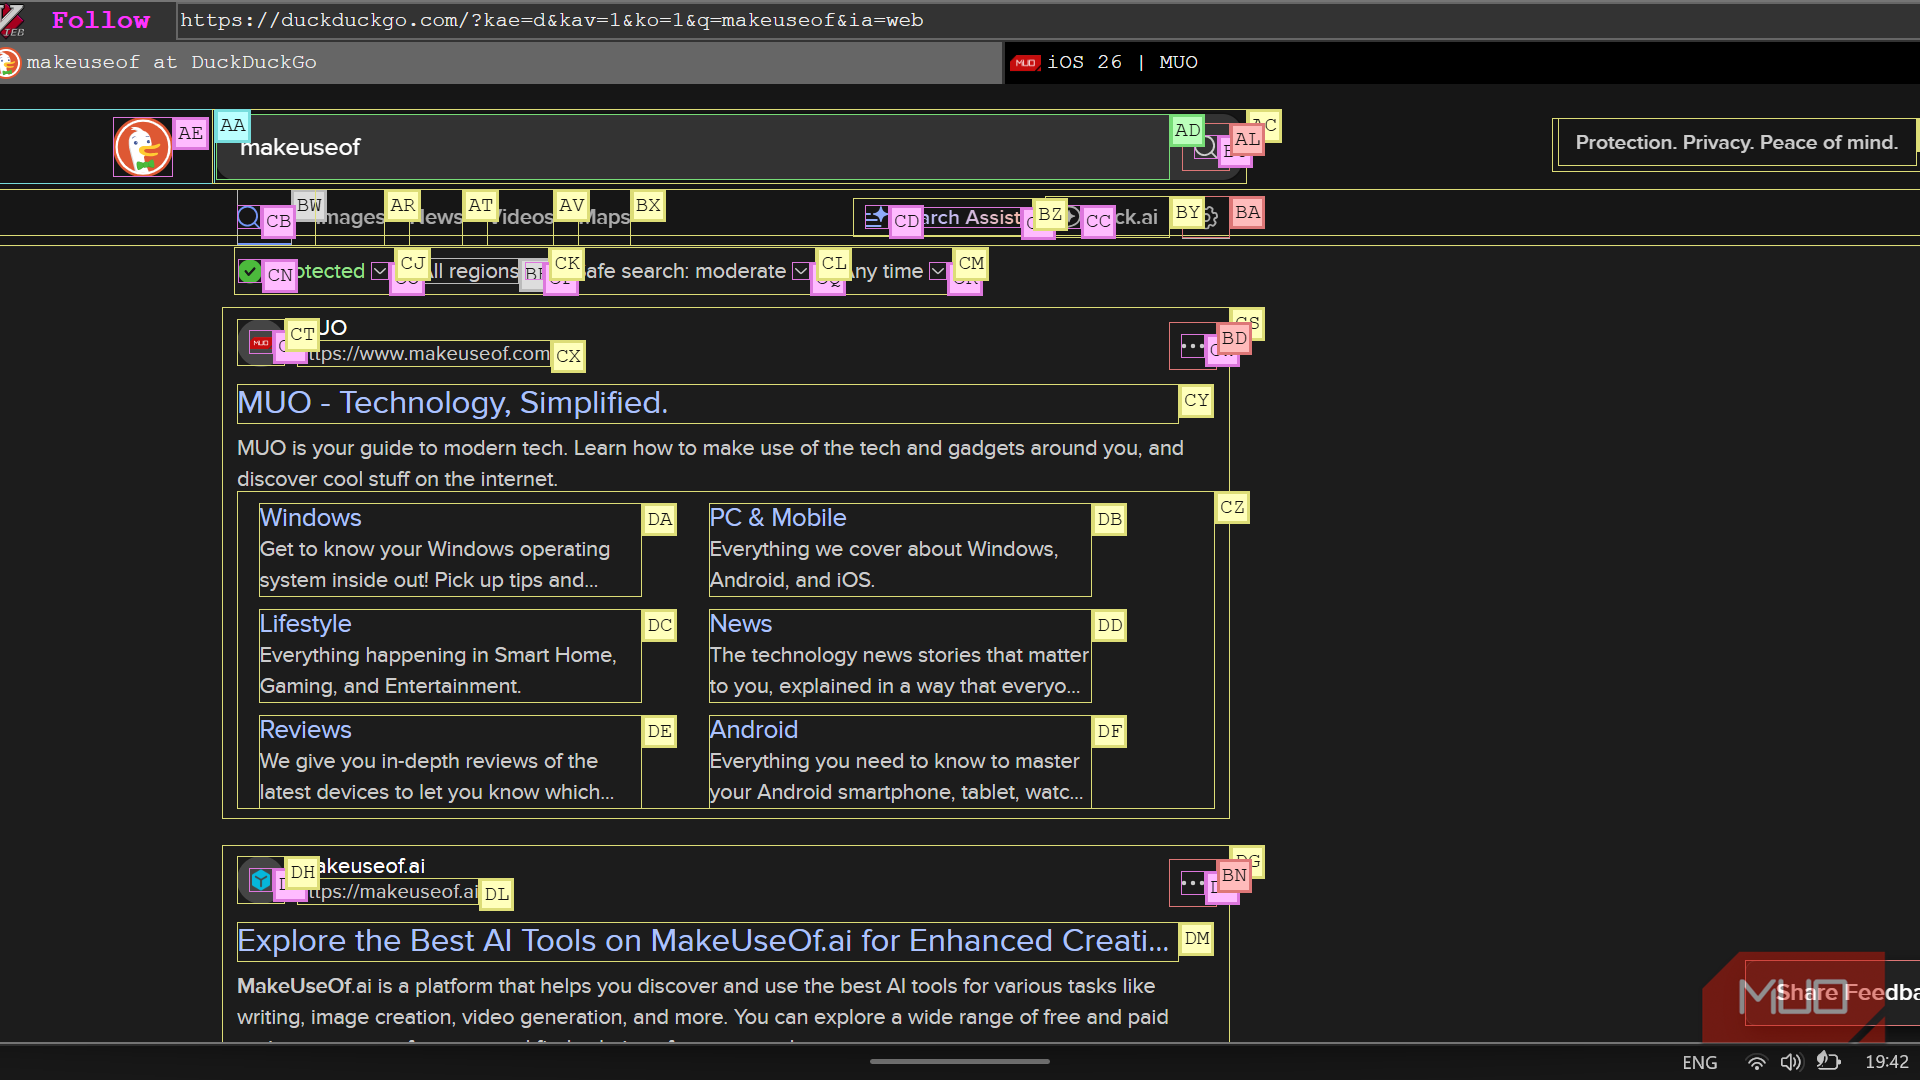The height and width of the screenshot is (1080, 1920).
Task: Focus the search box containing 'makeuseof'
Action: 692,147
